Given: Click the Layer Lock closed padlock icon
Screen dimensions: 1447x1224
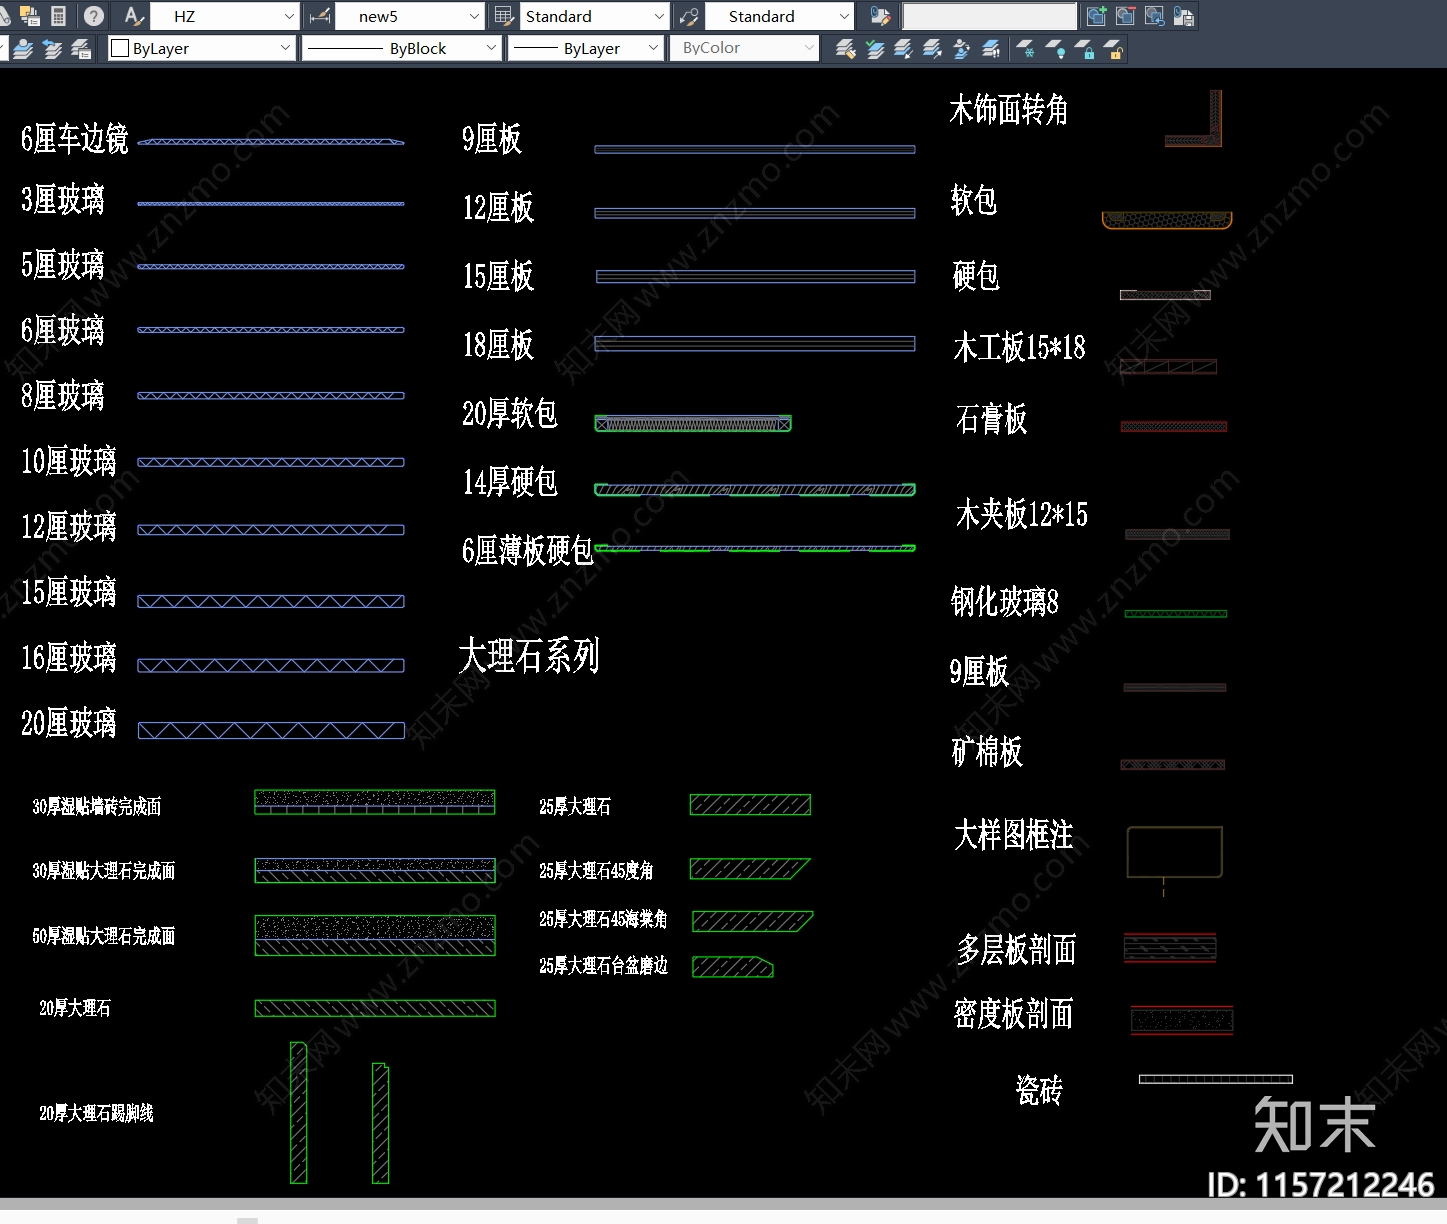Looking at the screenshot, I should coord(1085,48).
